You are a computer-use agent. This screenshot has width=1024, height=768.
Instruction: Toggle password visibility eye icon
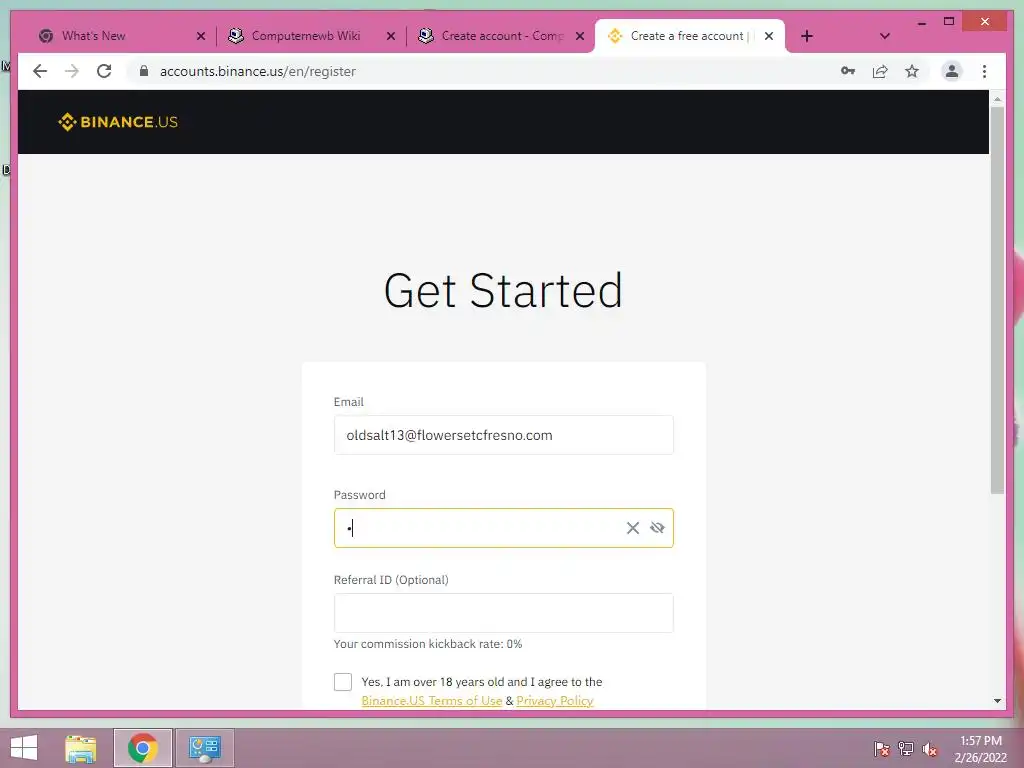point(657,528)
